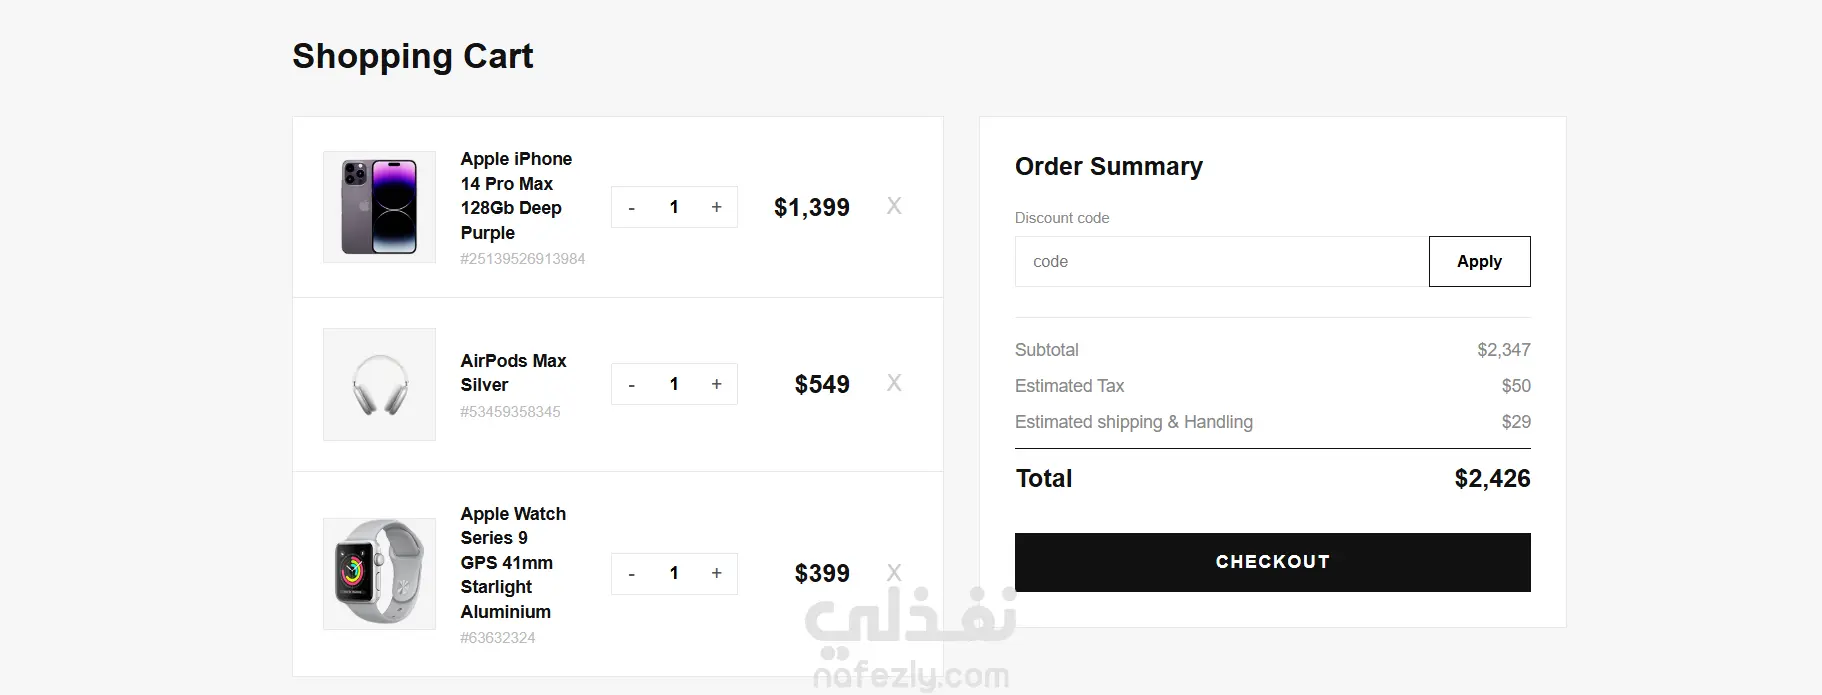This screenshot has height=695, width=1822.
Task: Open the iPhone 14 Pro Max thumbnail
Action: pos(379,207)
